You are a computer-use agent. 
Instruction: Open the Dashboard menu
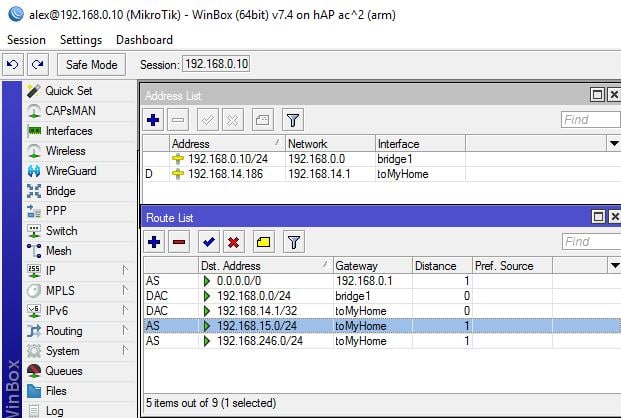point(144,40)
